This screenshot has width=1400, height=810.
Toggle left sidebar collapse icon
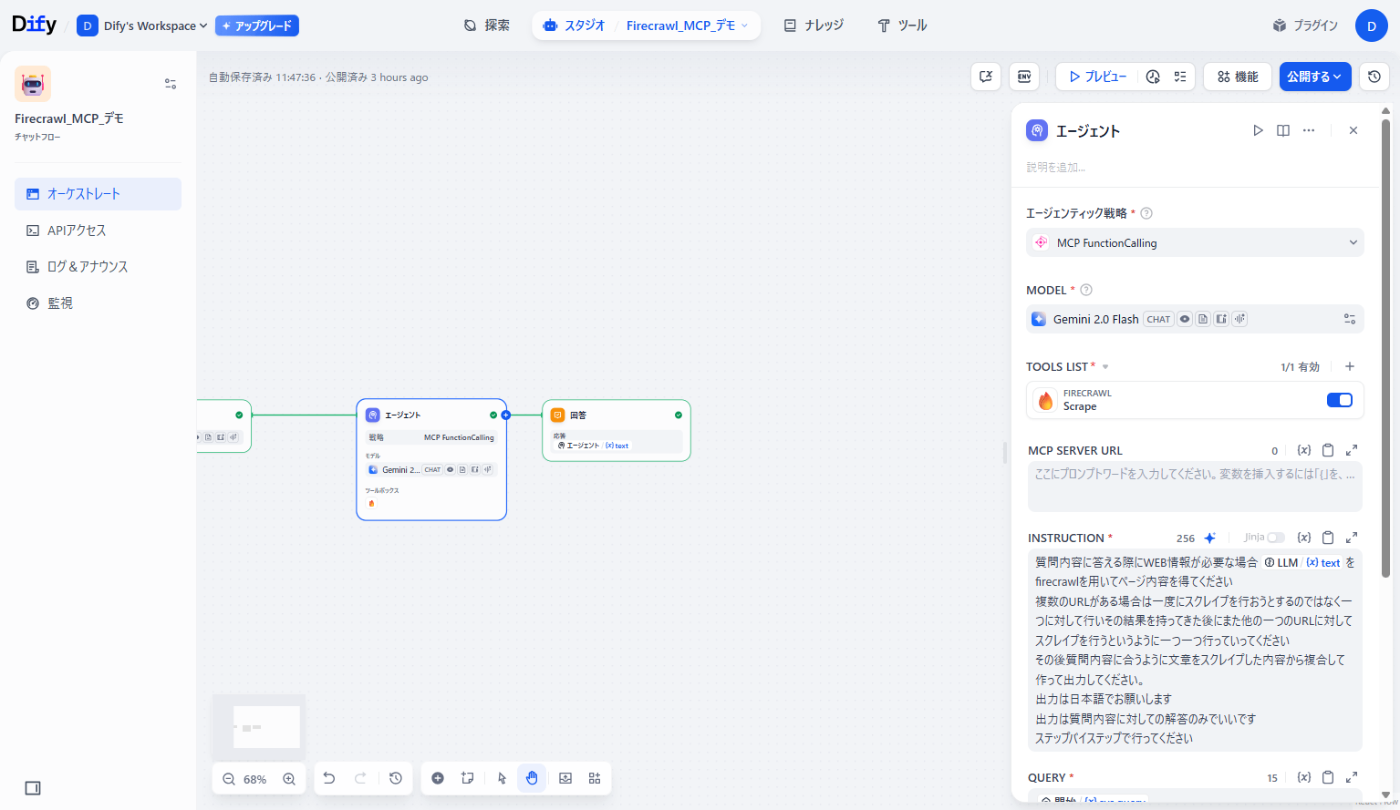tap(32, 788)
